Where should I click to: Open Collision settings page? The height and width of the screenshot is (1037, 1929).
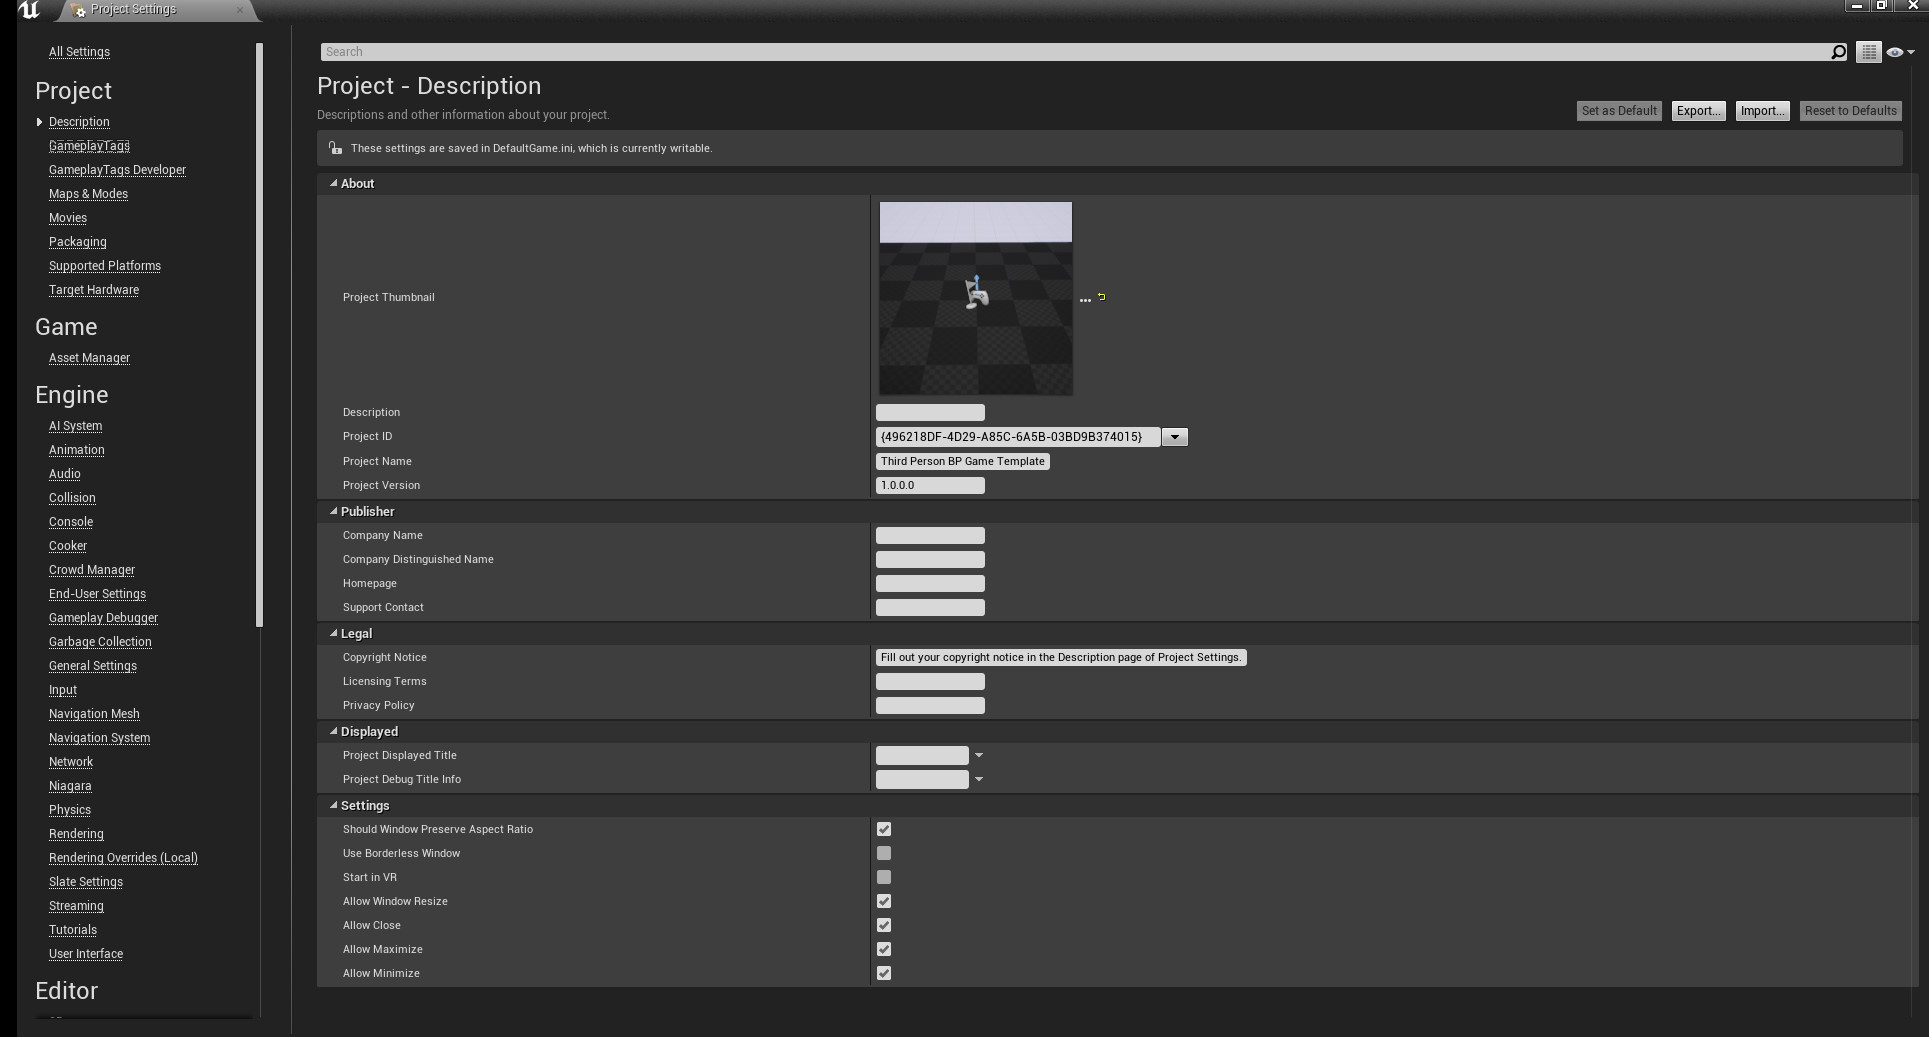coord(72,498)
